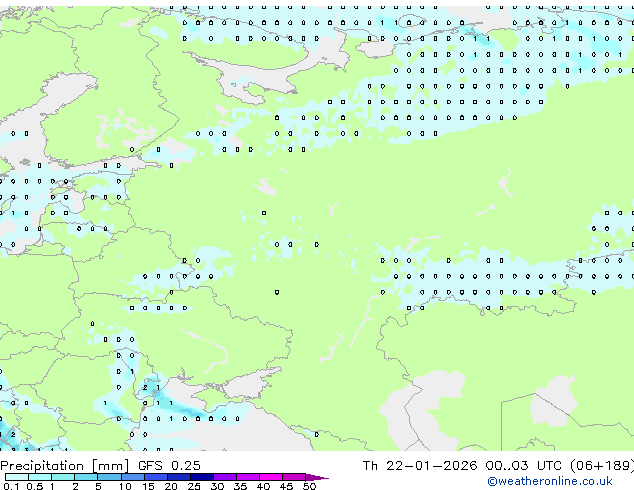Open the weatheronline.co.uk link
634x490 pixels.
tap(550, 481)
